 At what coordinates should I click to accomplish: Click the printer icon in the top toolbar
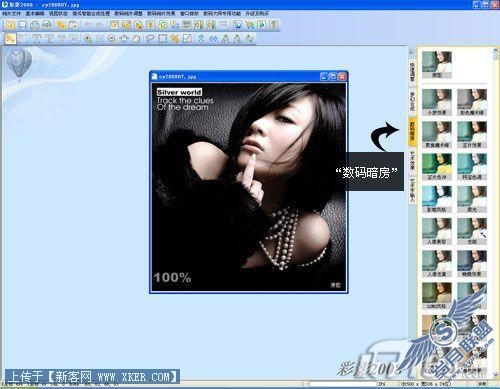click(35, 25)
